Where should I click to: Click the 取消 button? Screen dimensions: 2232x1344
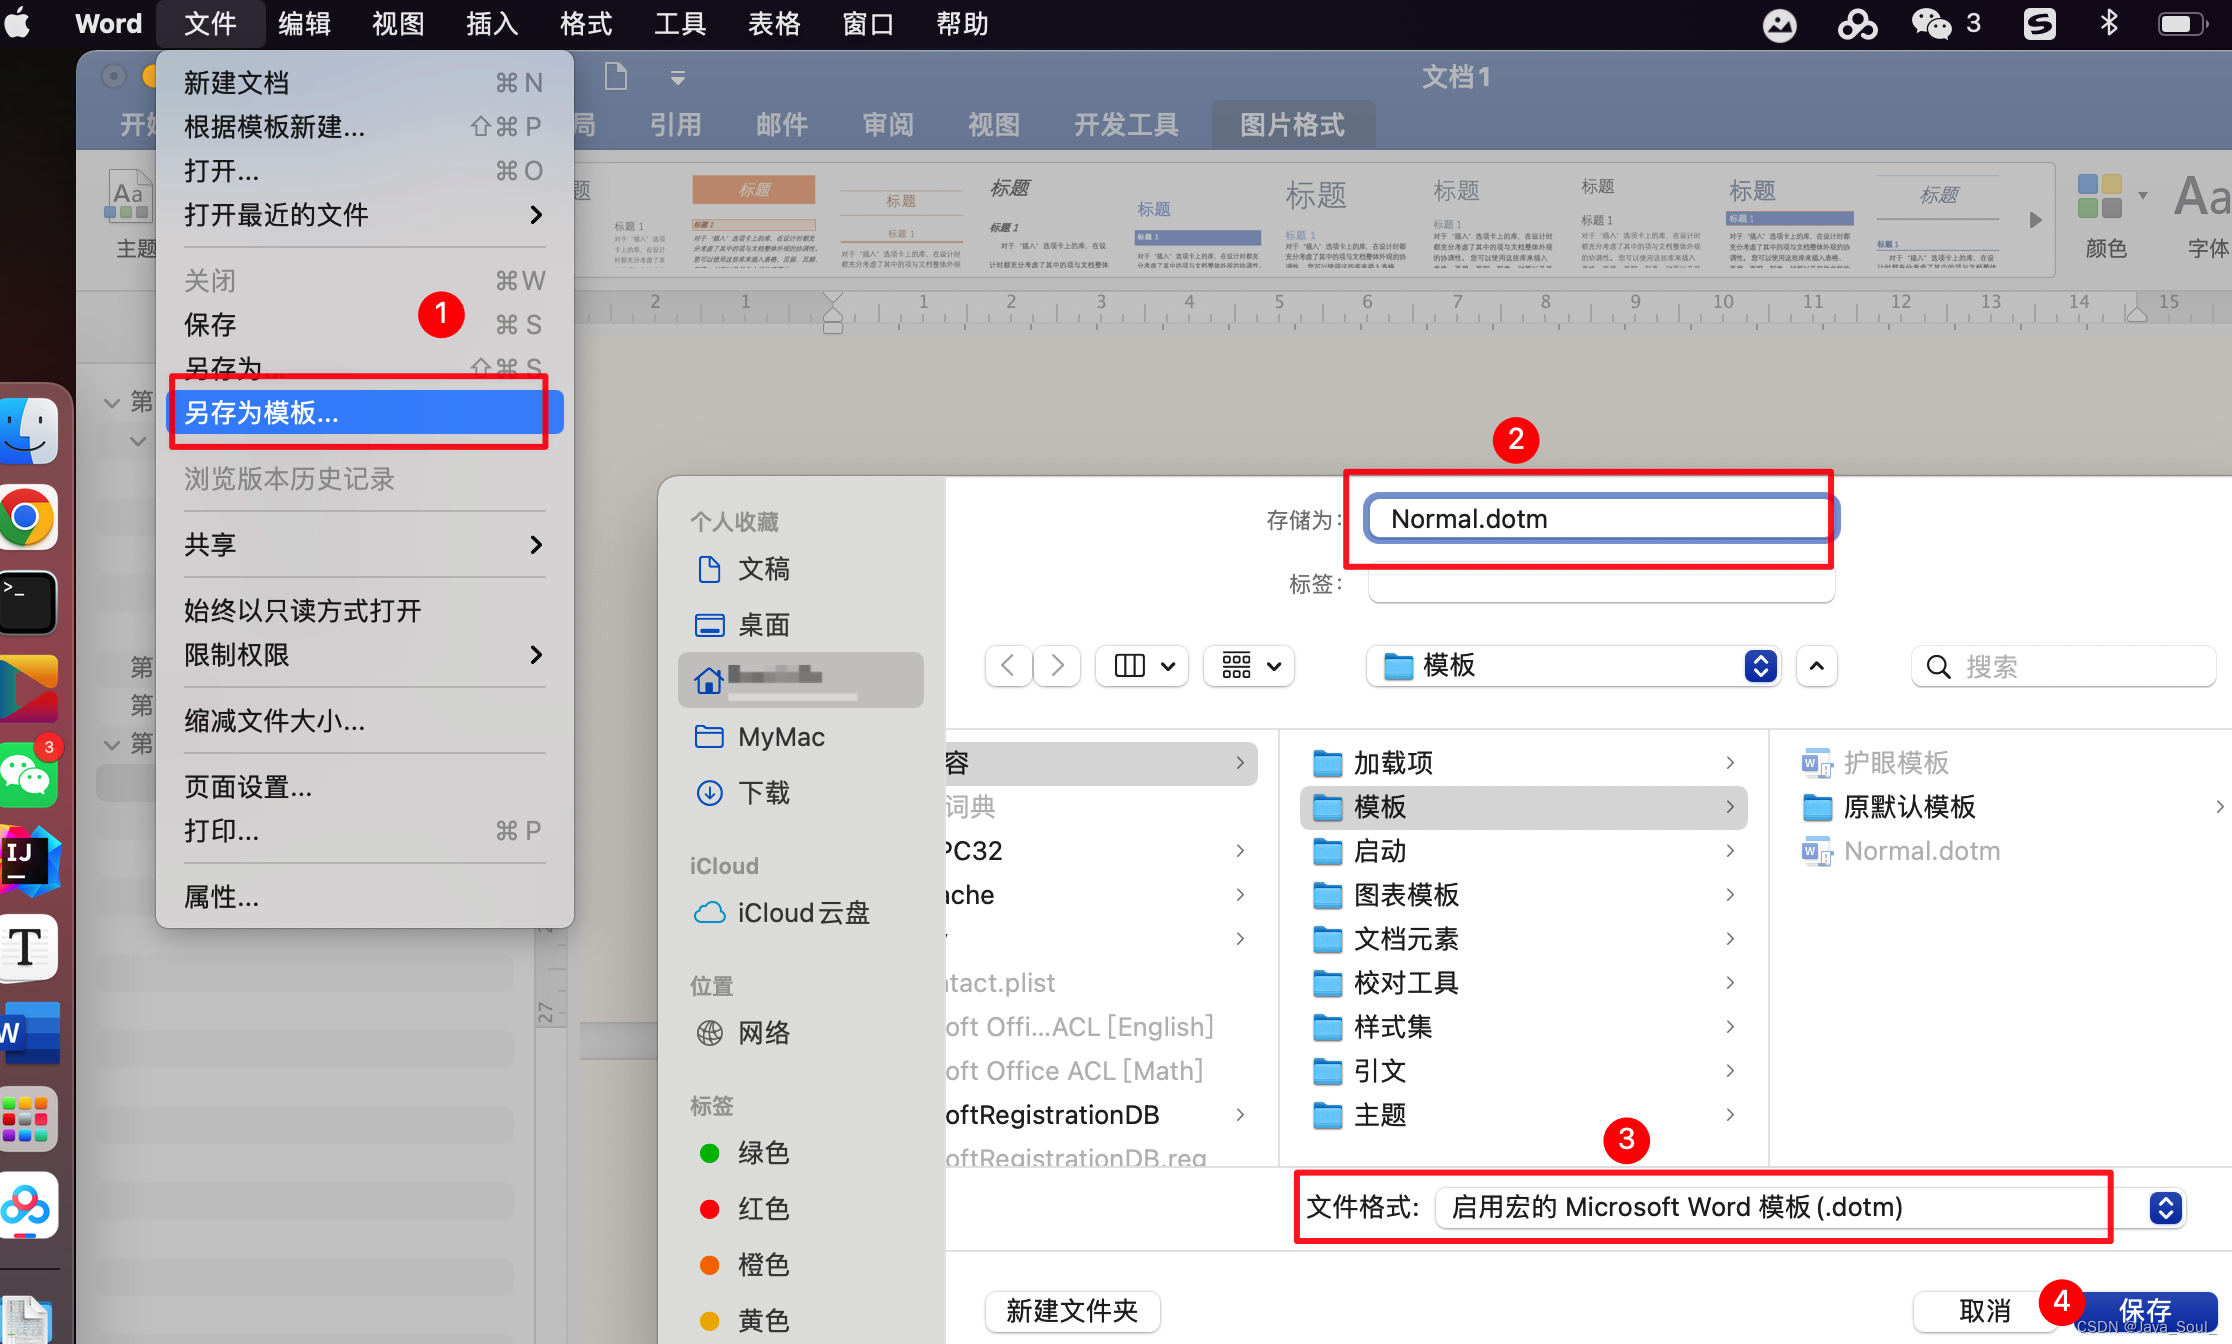pyautogui.click(x=1984, y=1311)
